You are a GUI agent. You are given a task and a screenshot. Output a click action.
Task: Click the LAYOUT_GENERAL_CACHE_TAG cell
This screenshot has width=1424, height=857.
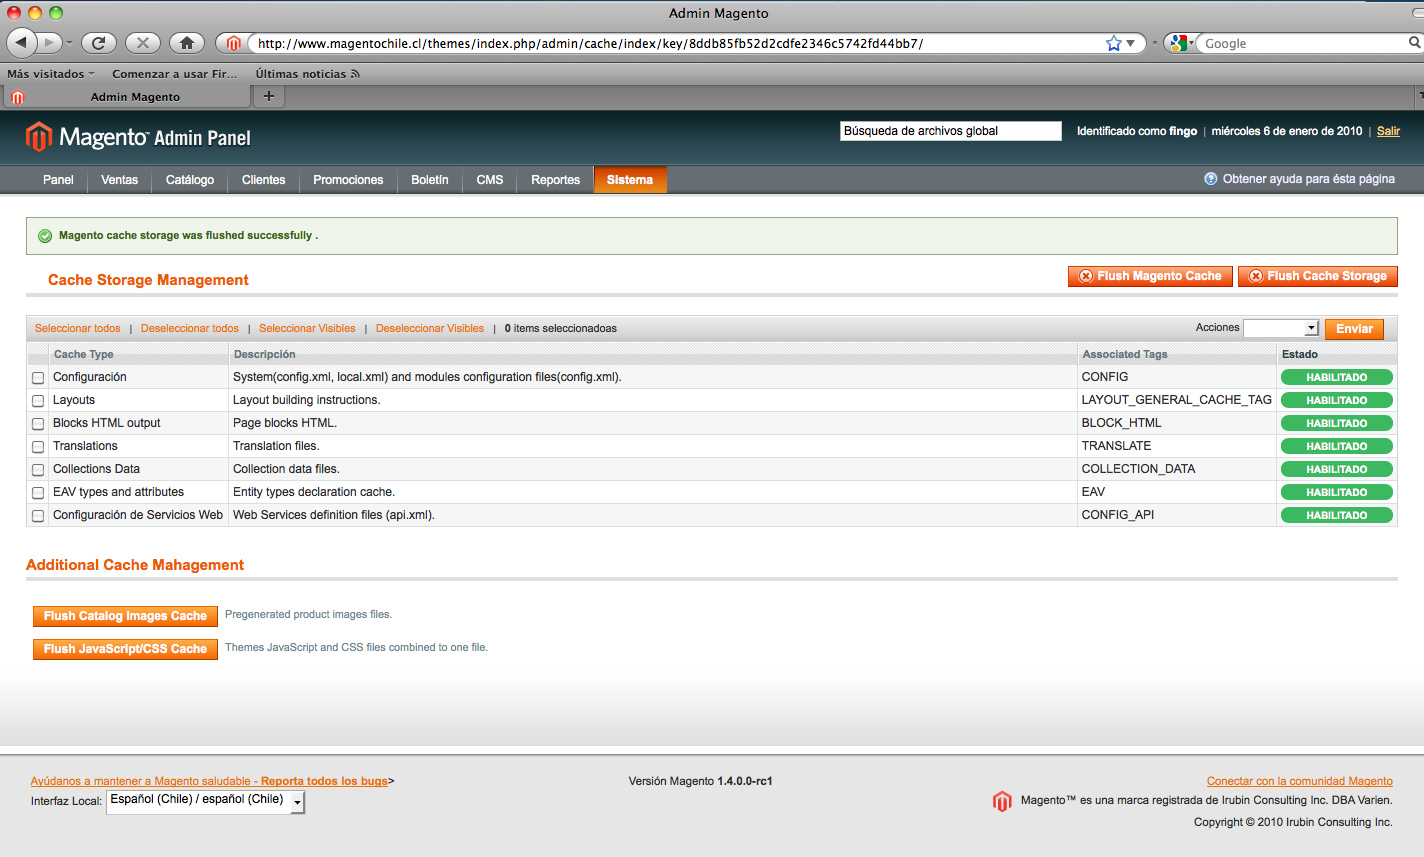[1176, 400]
